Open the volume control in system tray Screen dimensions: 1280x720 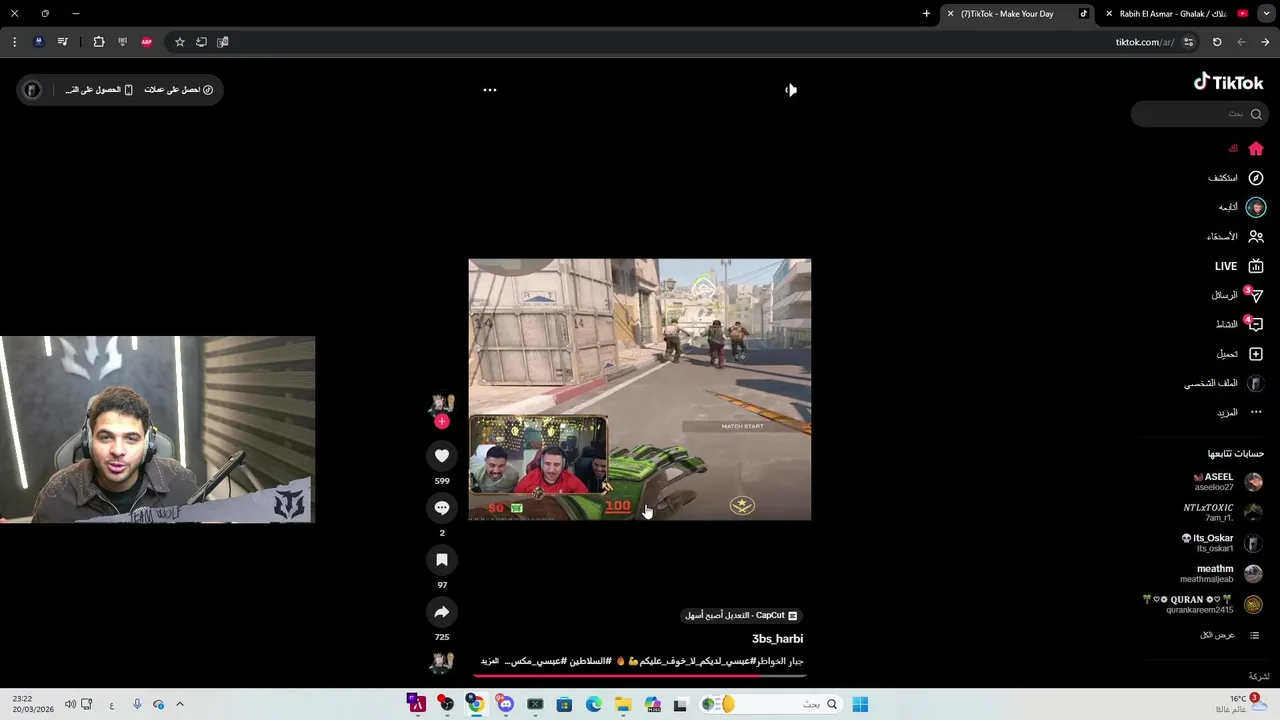(x=70, y=704)
